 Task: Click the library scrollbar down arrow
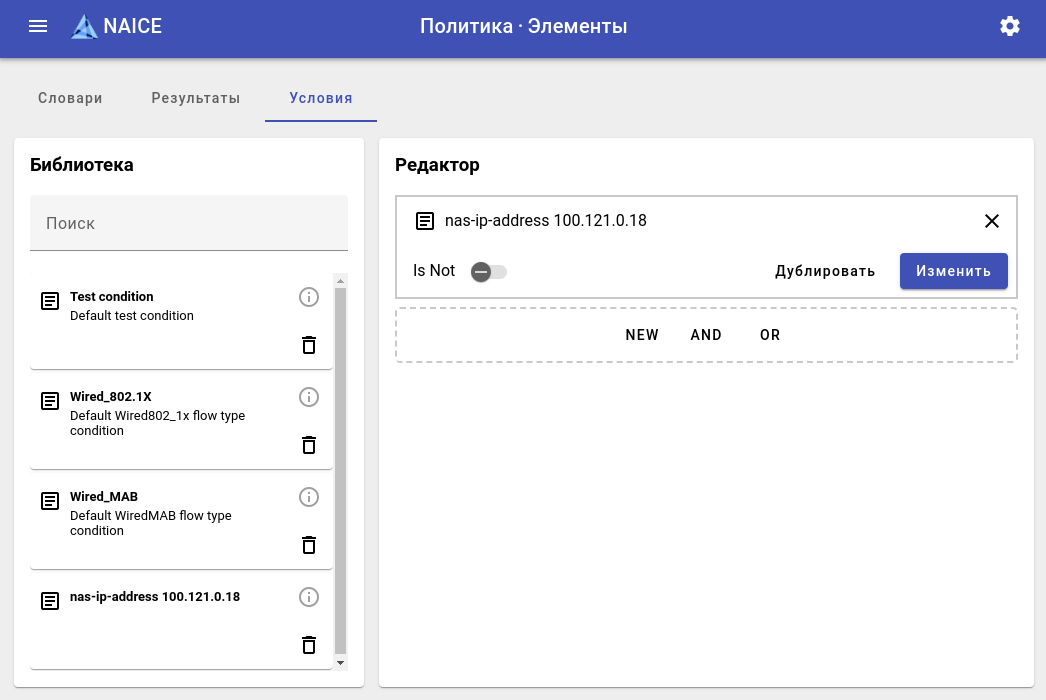(340, 663)
